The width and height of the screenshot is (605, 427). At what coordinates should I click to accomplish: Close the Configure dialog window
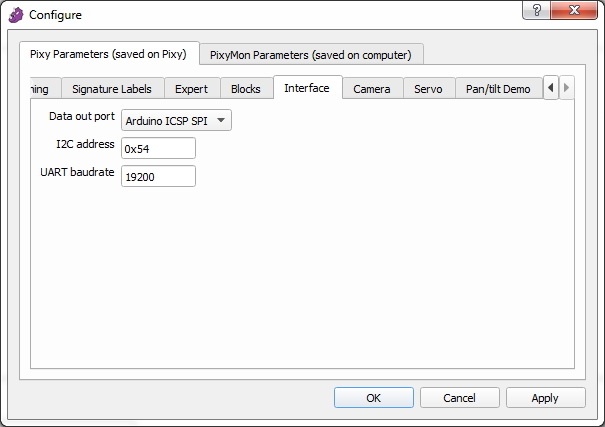(x=575, y=10)
